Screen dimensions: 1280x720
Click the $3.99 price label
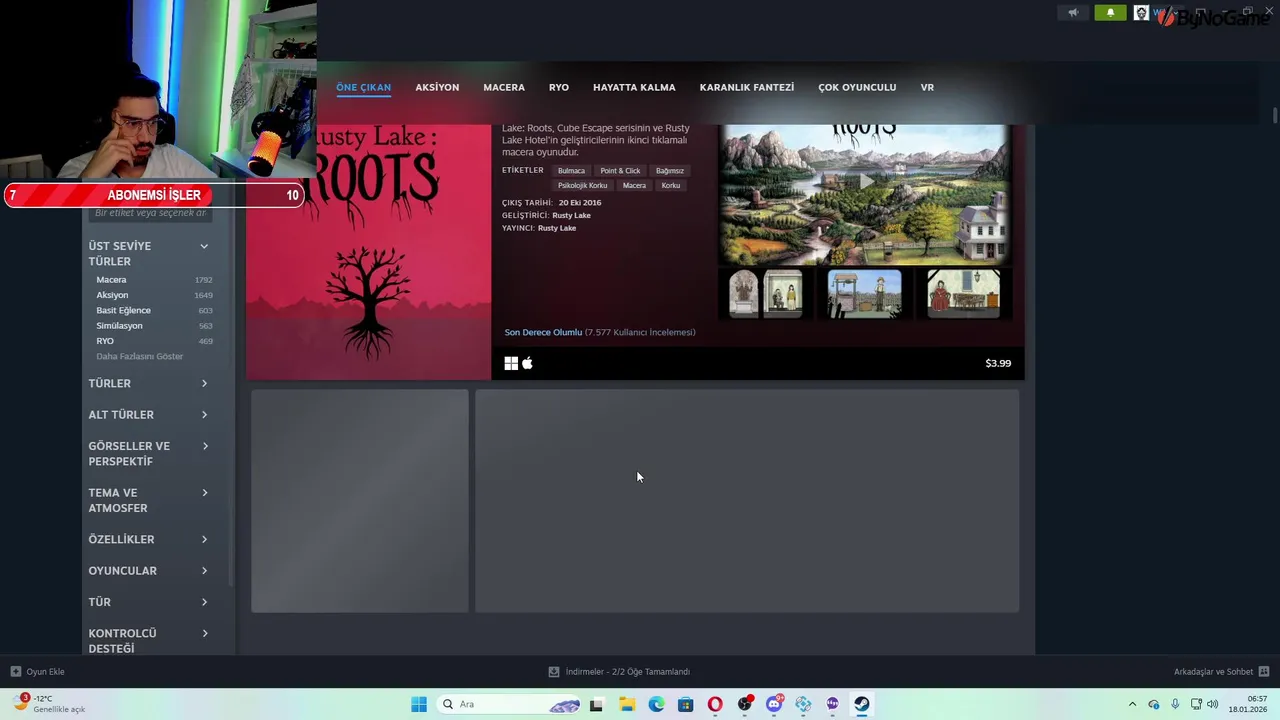tap(998, 363)
